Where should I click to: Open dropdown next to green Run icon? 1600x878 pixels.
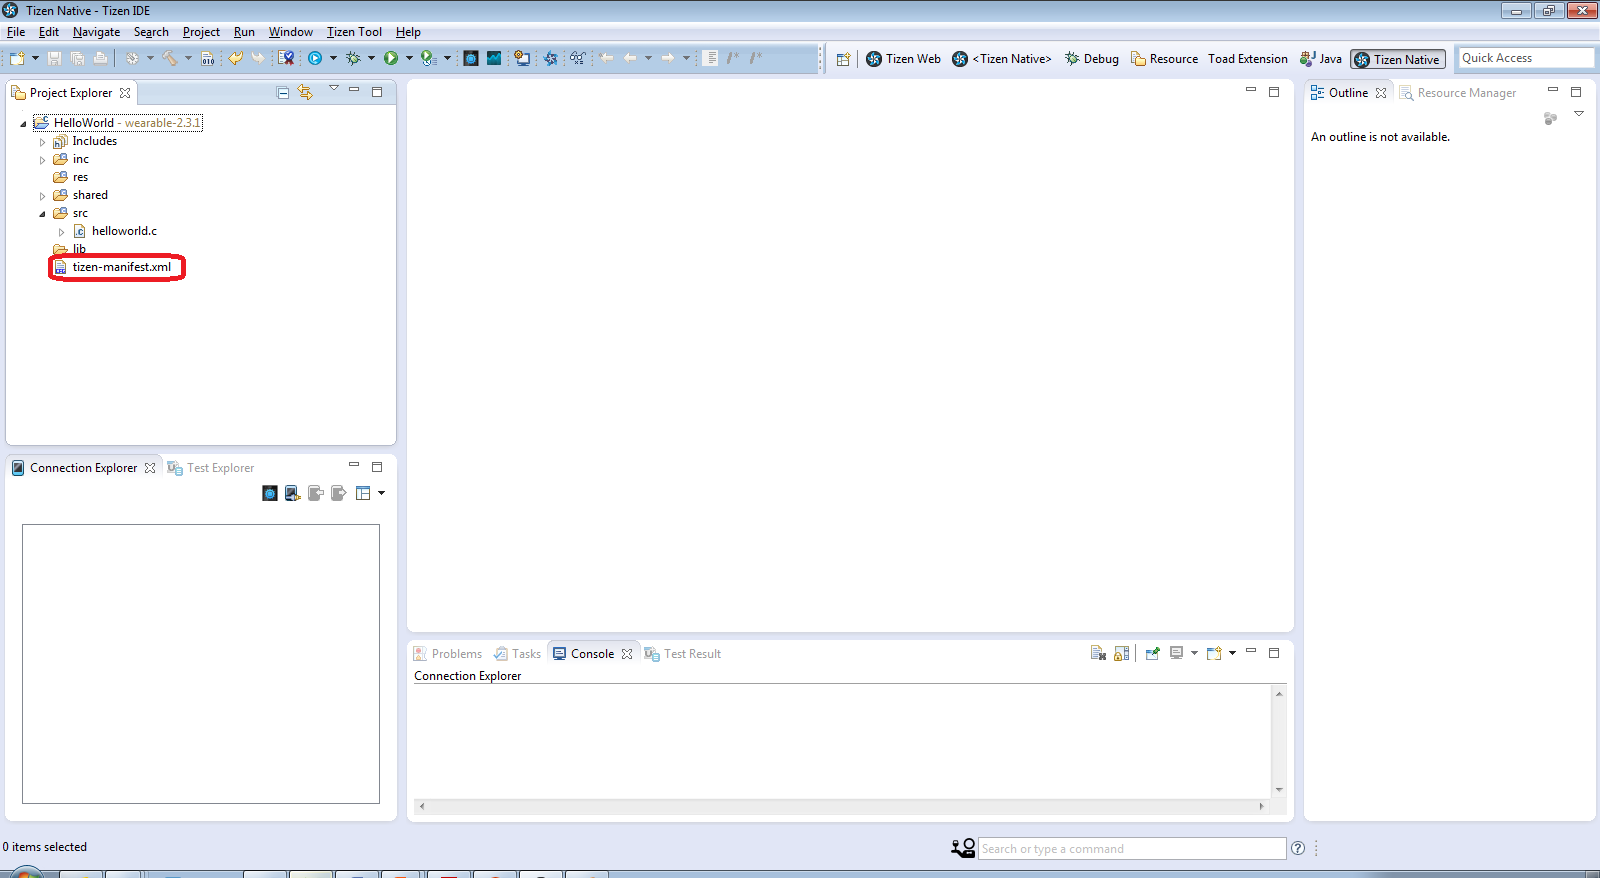click(x=409, y=58)
